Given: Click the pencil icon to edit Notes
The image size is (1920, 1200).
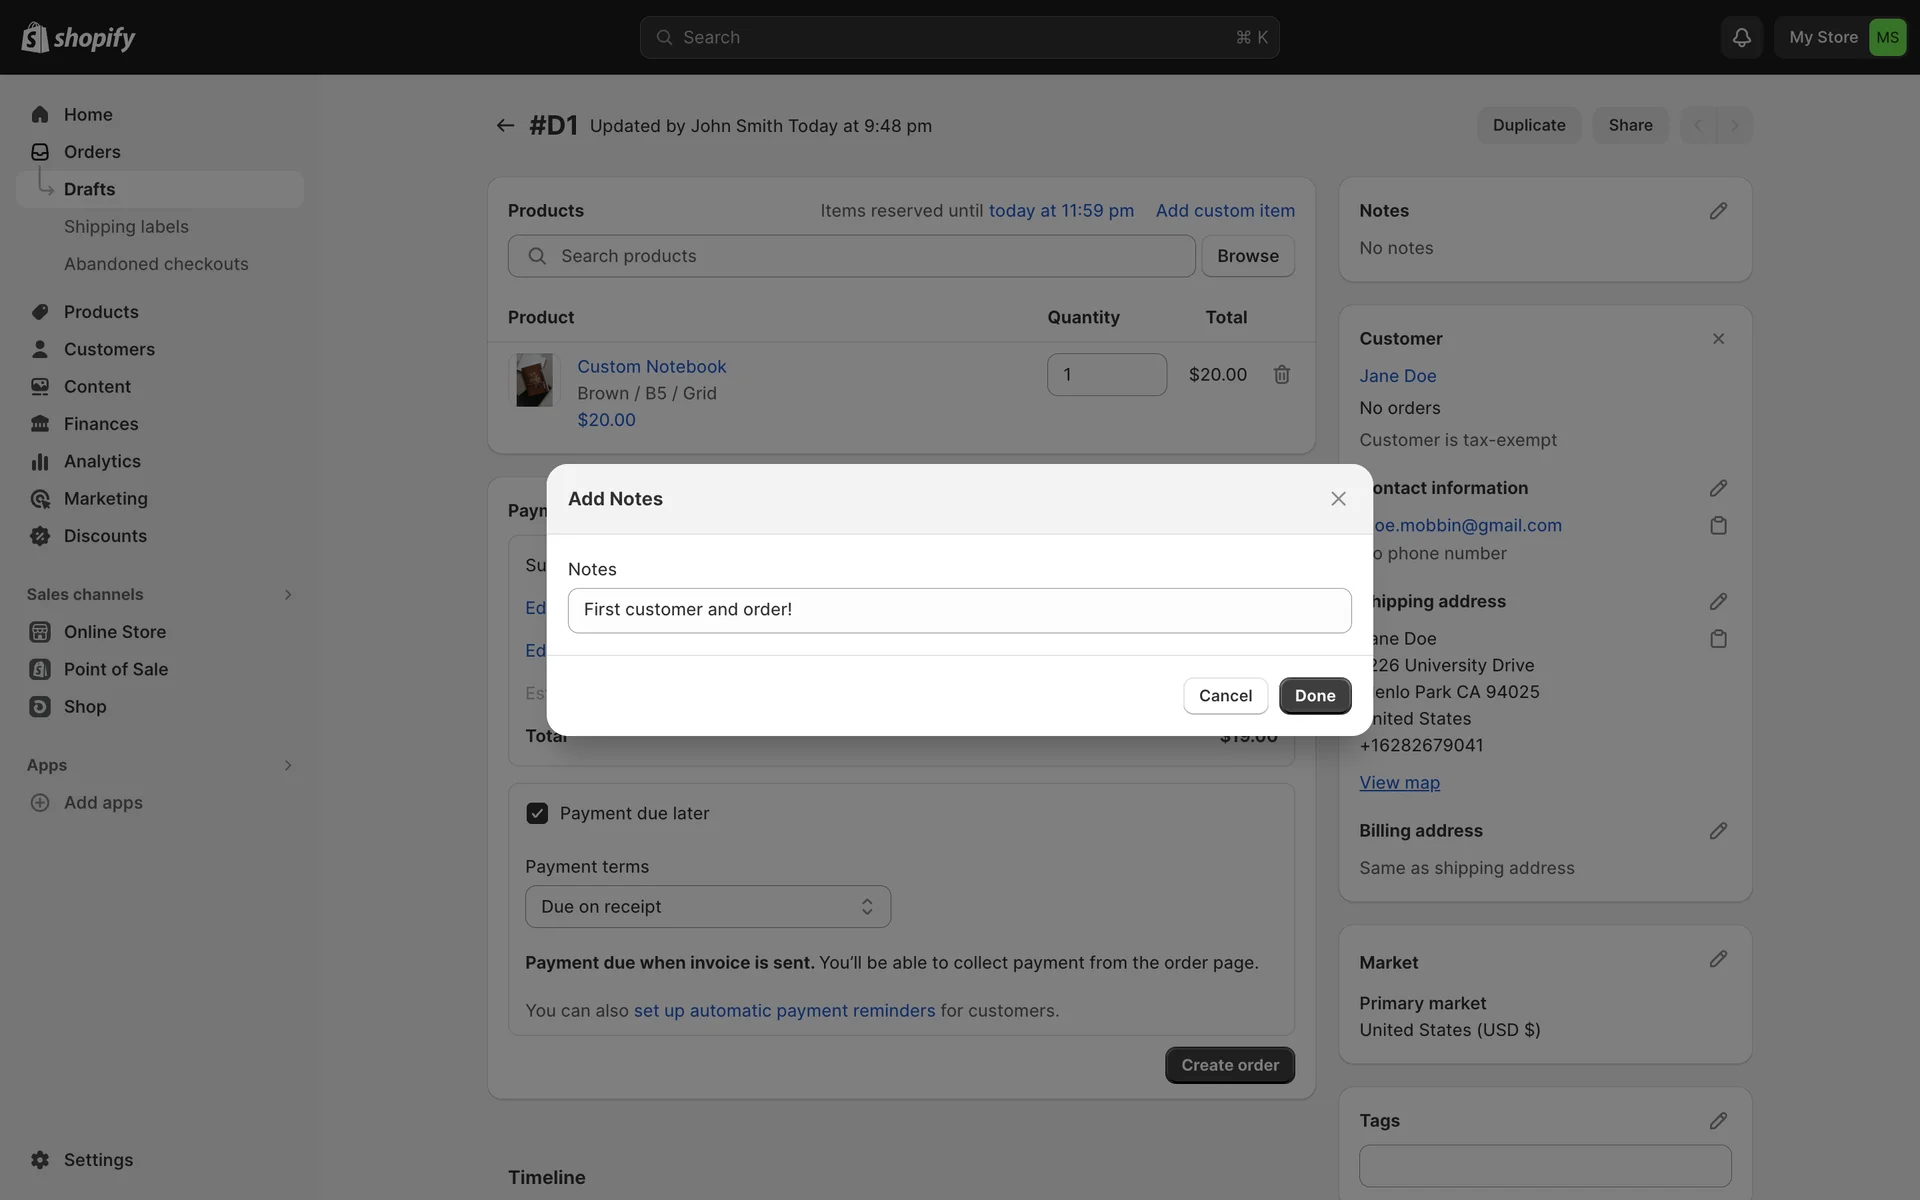Looking at the screenshot, I should (1718, 211).
